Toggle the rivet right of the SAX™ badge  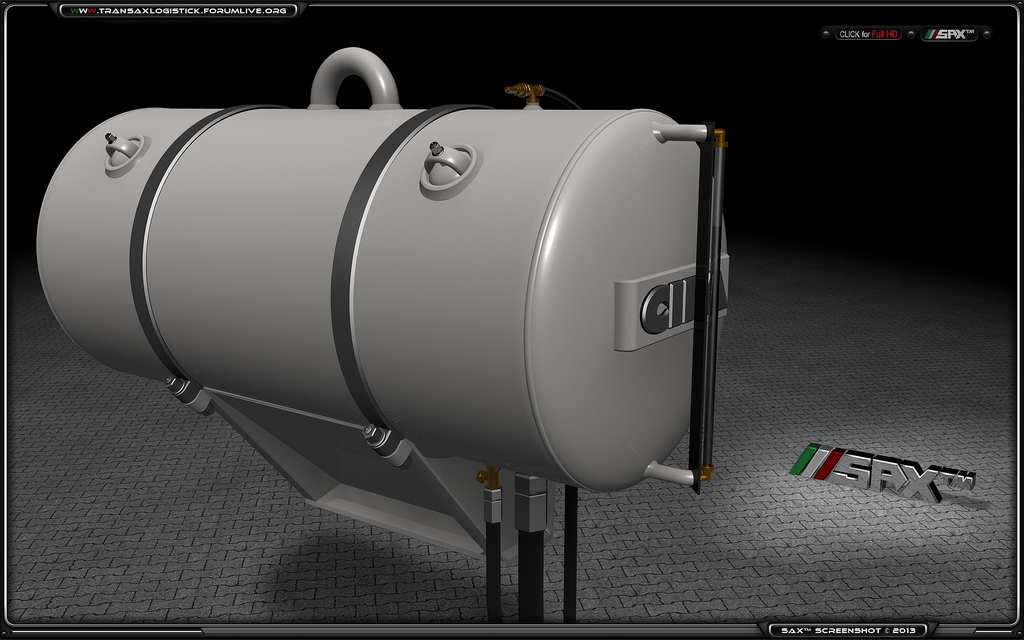click(986, 34)
